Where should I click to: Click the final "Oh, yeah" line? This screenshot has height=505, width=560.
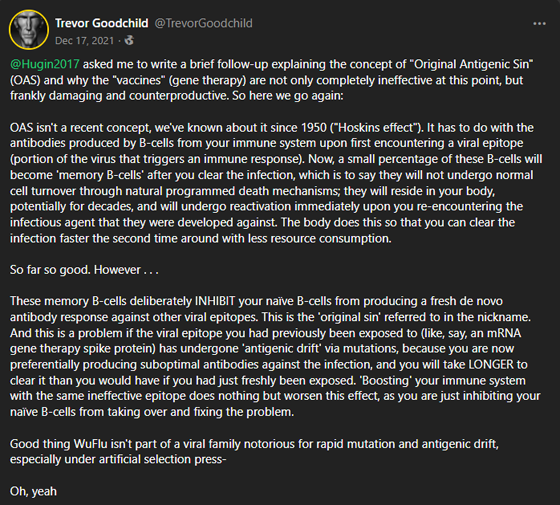[x=33, y=491]
